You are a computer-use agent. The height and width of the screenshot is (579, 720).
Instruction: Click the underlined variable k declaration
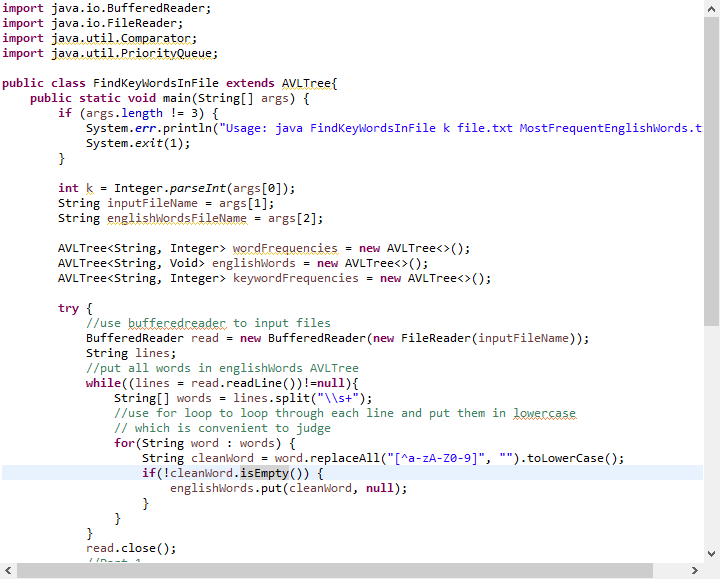click(90, 188)
